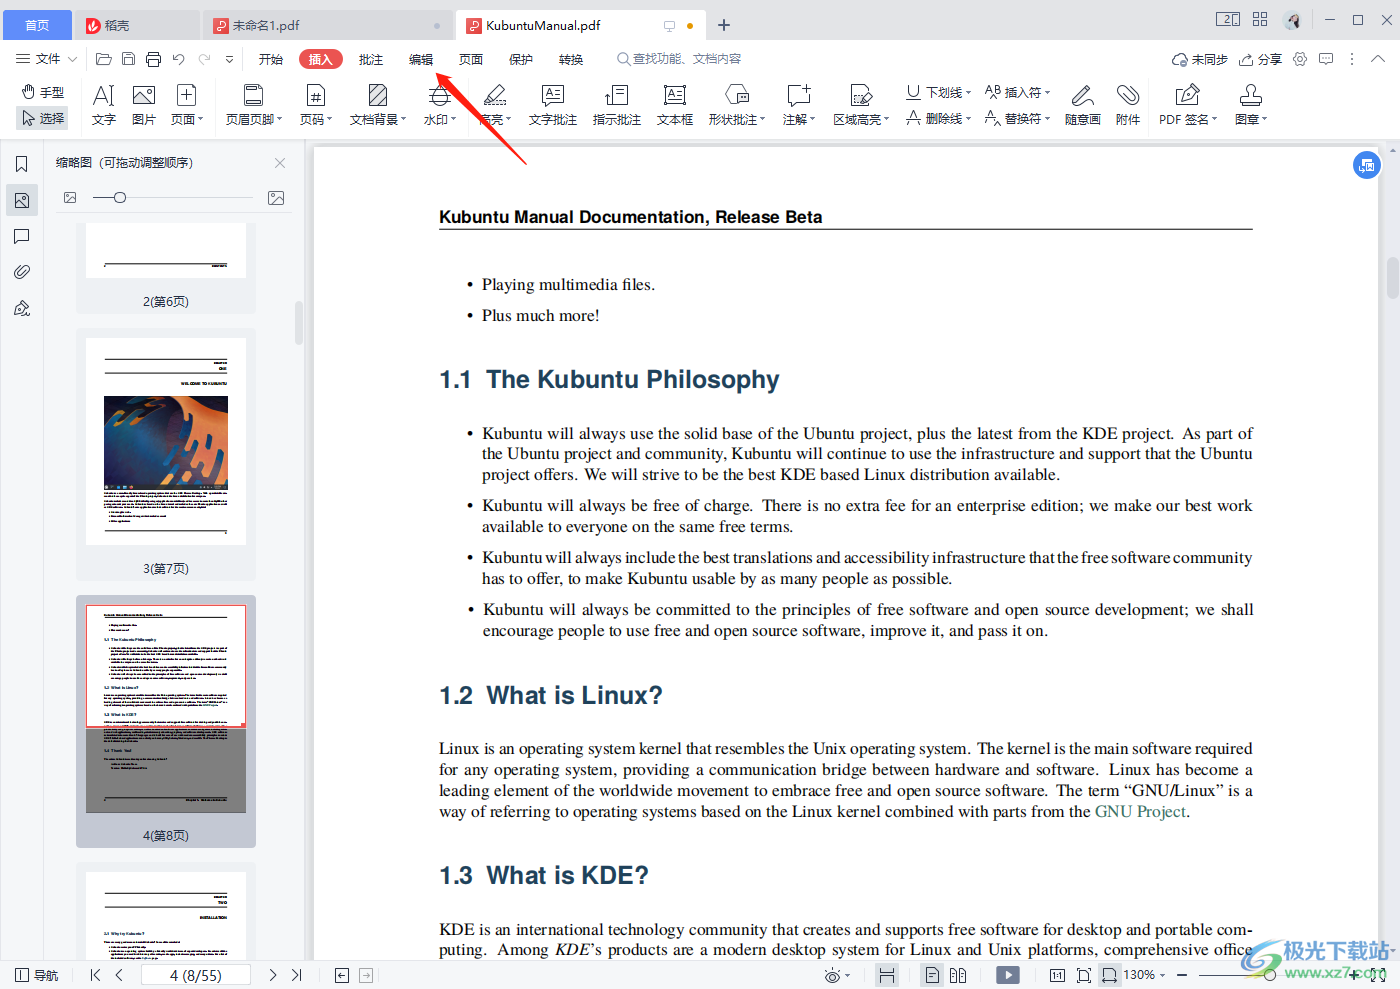The height and width of the screenshot is (989, 1400).
Task: Toggle fit width view mode
Action: (1109, 975)
